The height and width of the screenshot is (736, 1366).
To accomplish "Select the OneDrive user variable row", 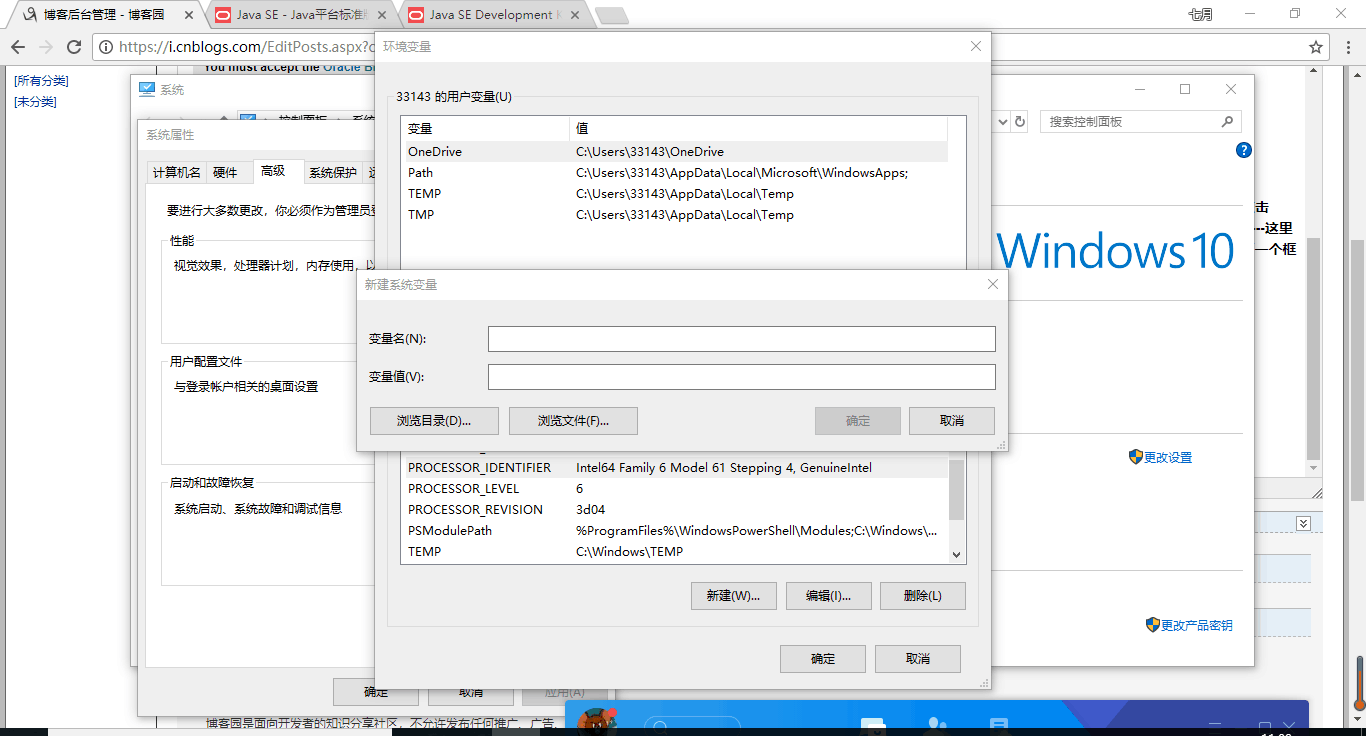I will pos(675,152).
